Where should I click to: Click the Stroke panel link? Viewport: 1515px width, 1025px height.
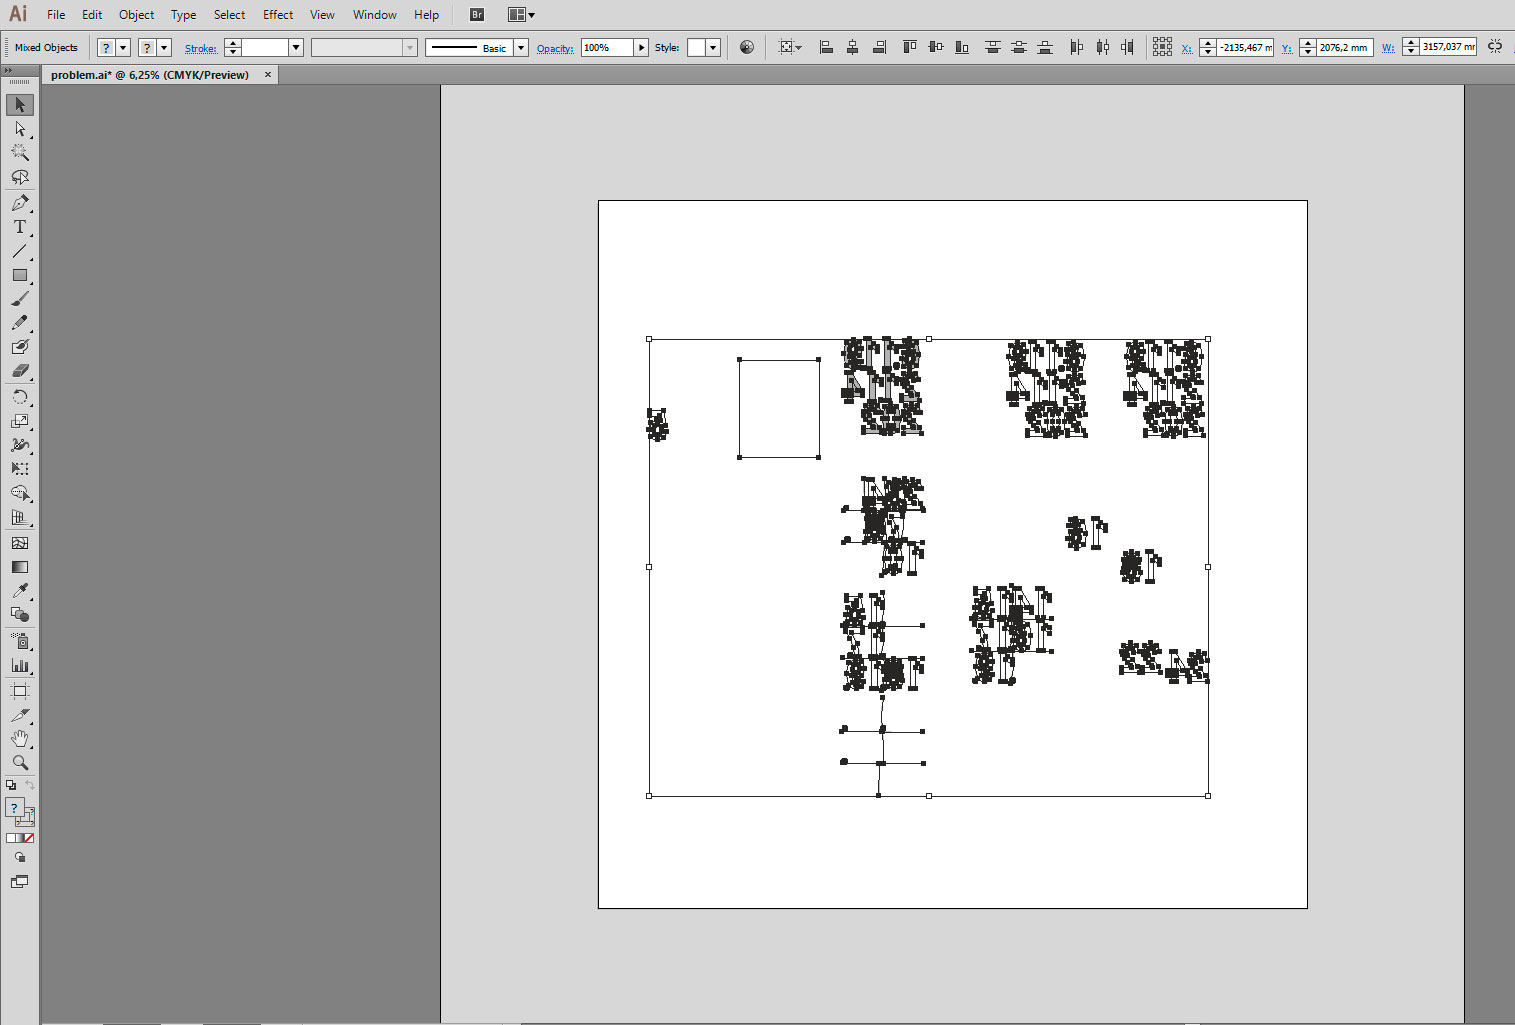click(200, 48)
